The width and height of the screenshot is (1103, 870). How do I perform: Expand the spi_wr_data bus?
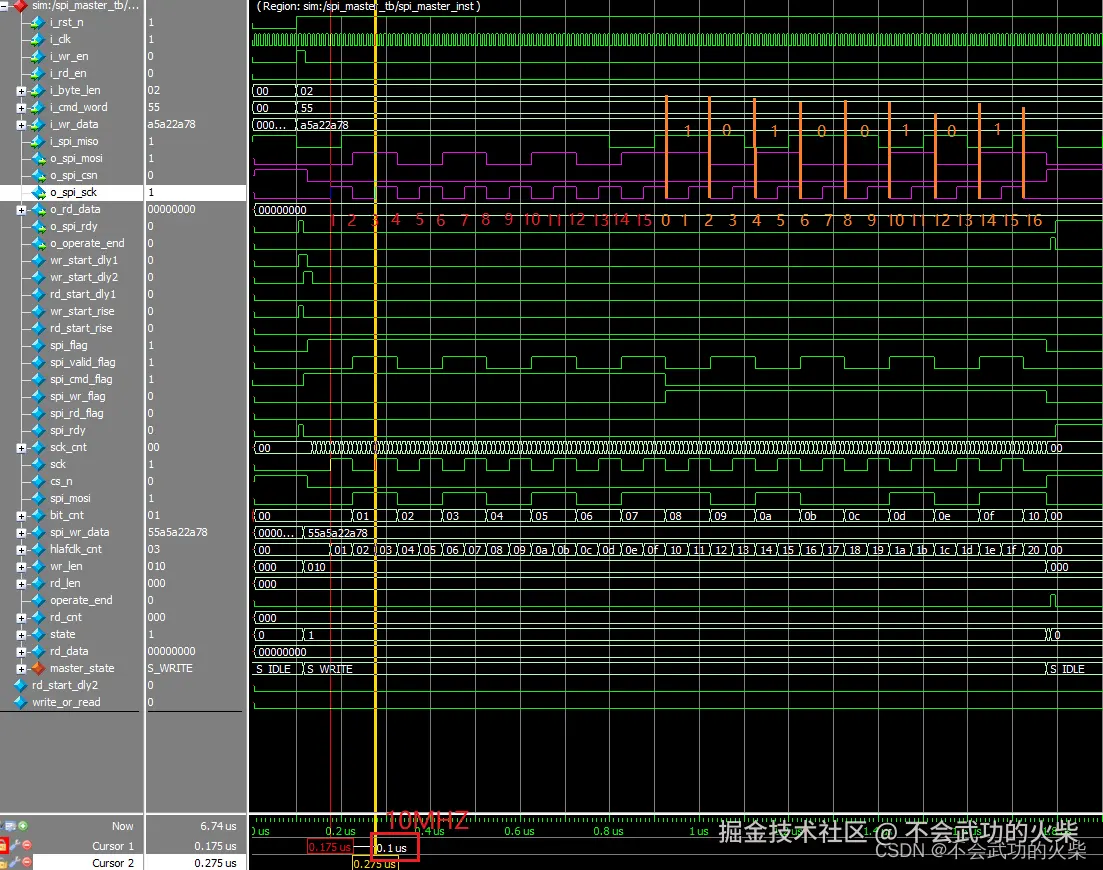pos(21,532)
